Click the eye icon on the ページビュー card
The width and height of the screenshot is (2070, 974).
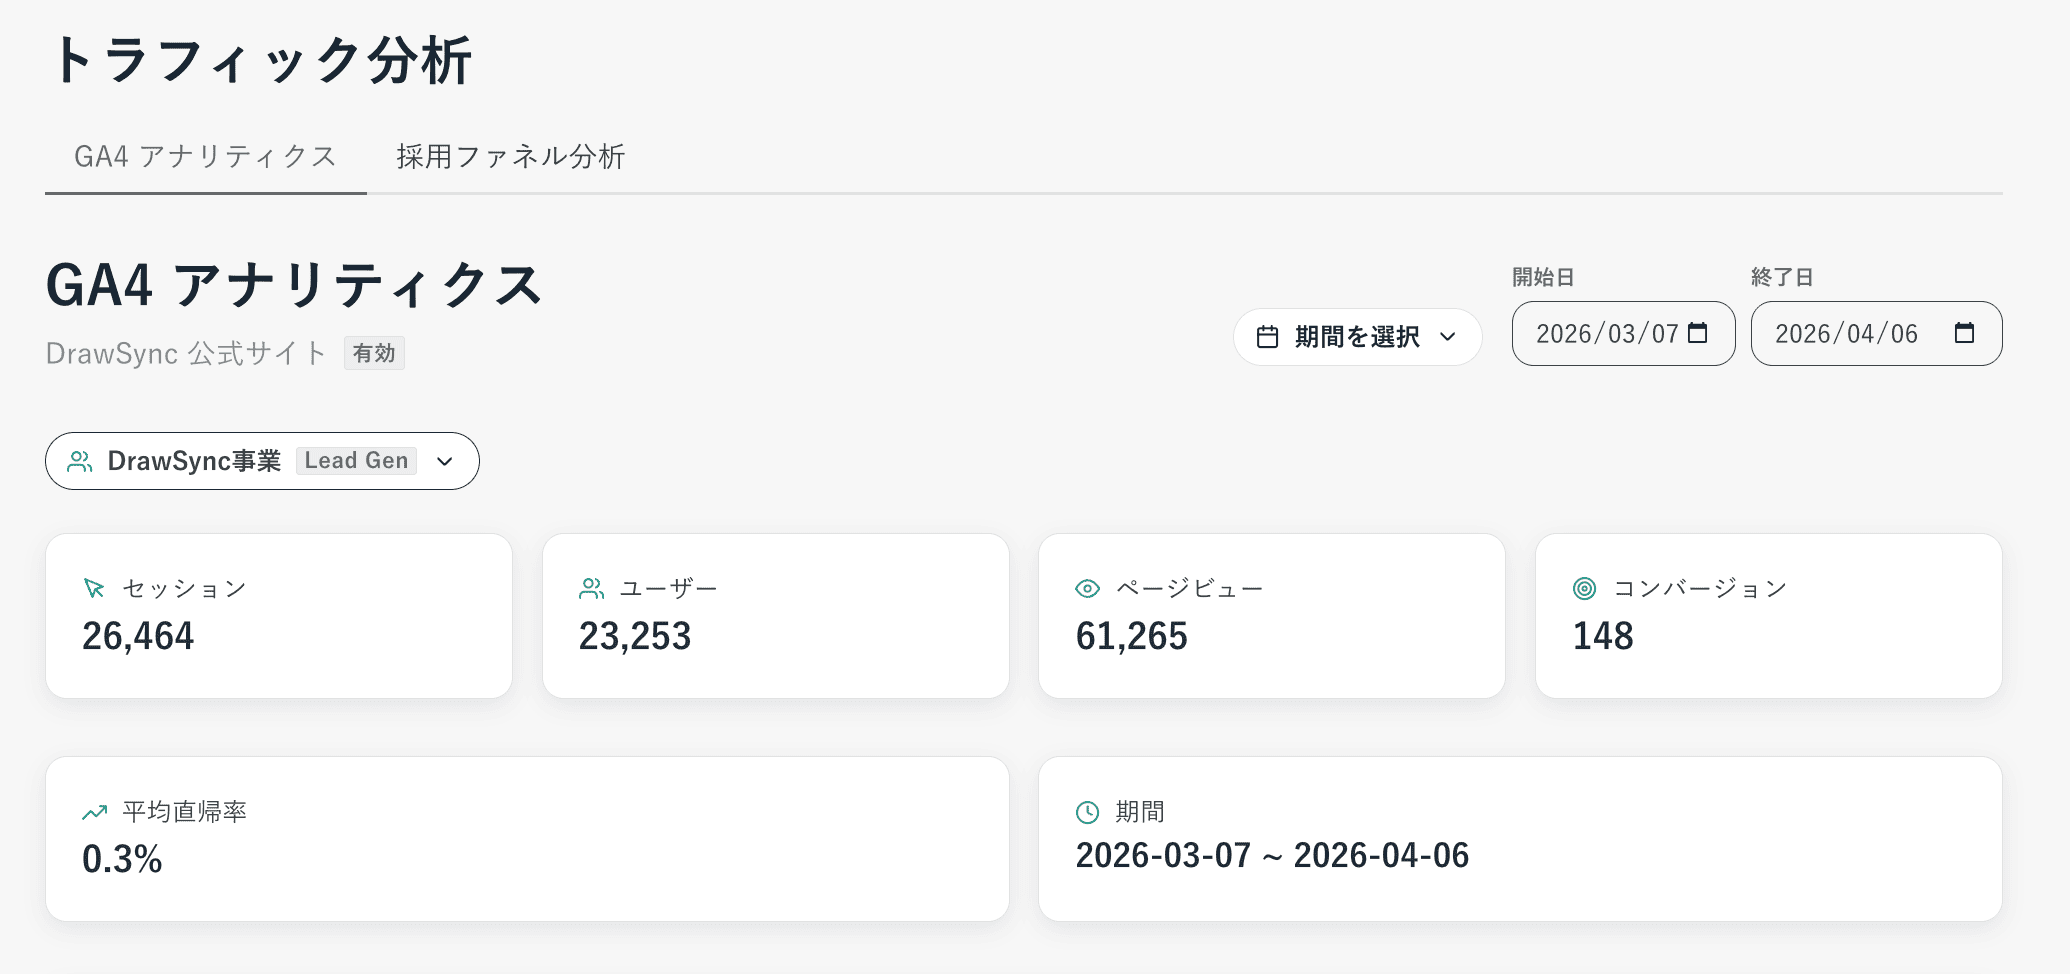1086,589
